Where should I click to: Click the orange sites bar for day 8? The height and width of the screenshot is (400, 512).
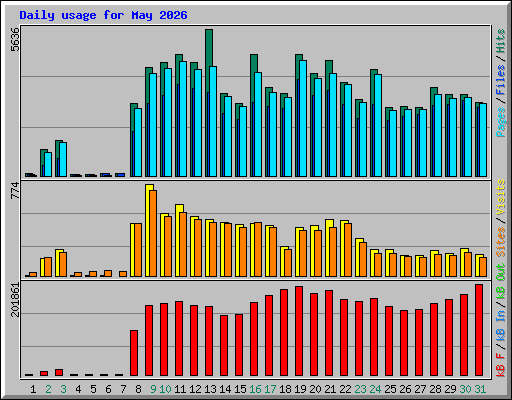(138, 250)
